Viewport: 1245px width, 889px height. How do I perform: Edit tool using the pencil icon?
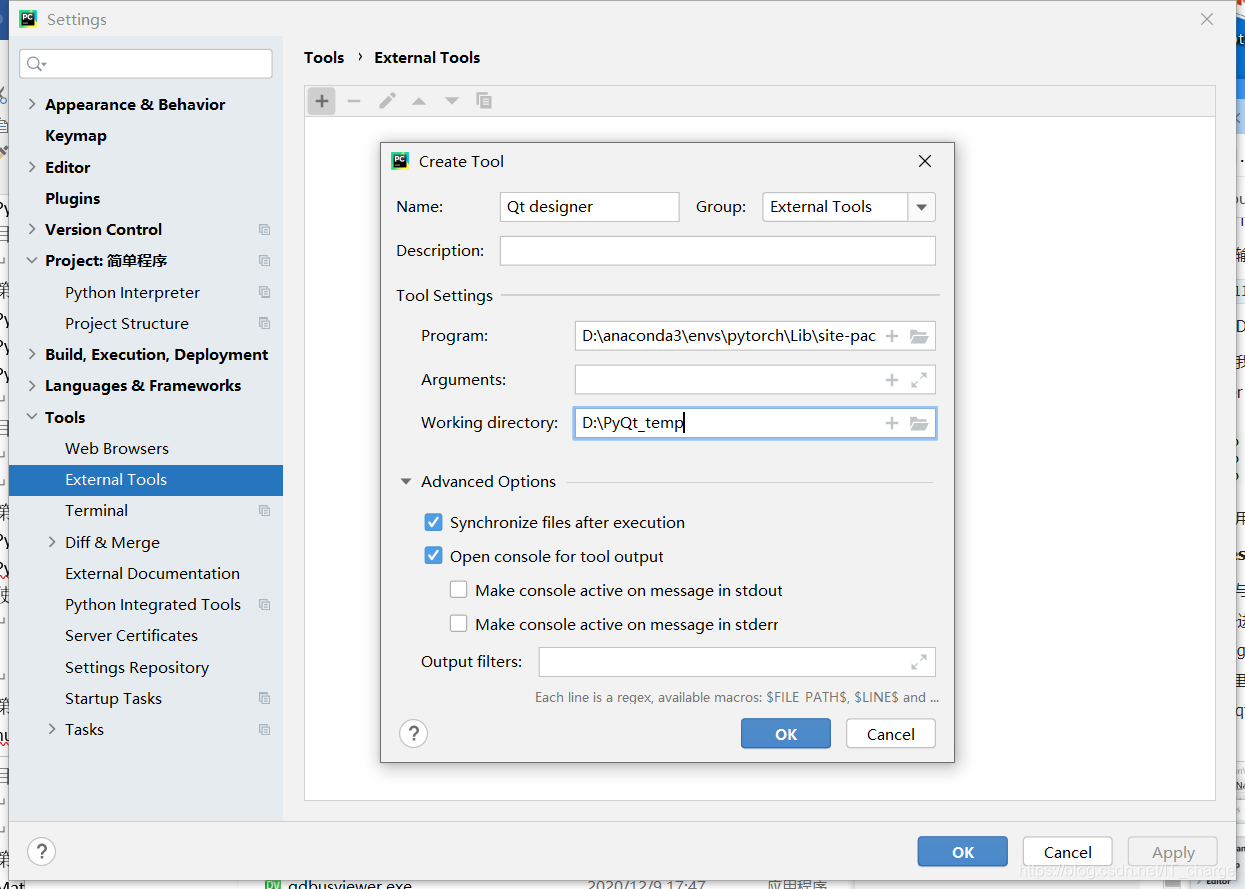pos(387,100)
